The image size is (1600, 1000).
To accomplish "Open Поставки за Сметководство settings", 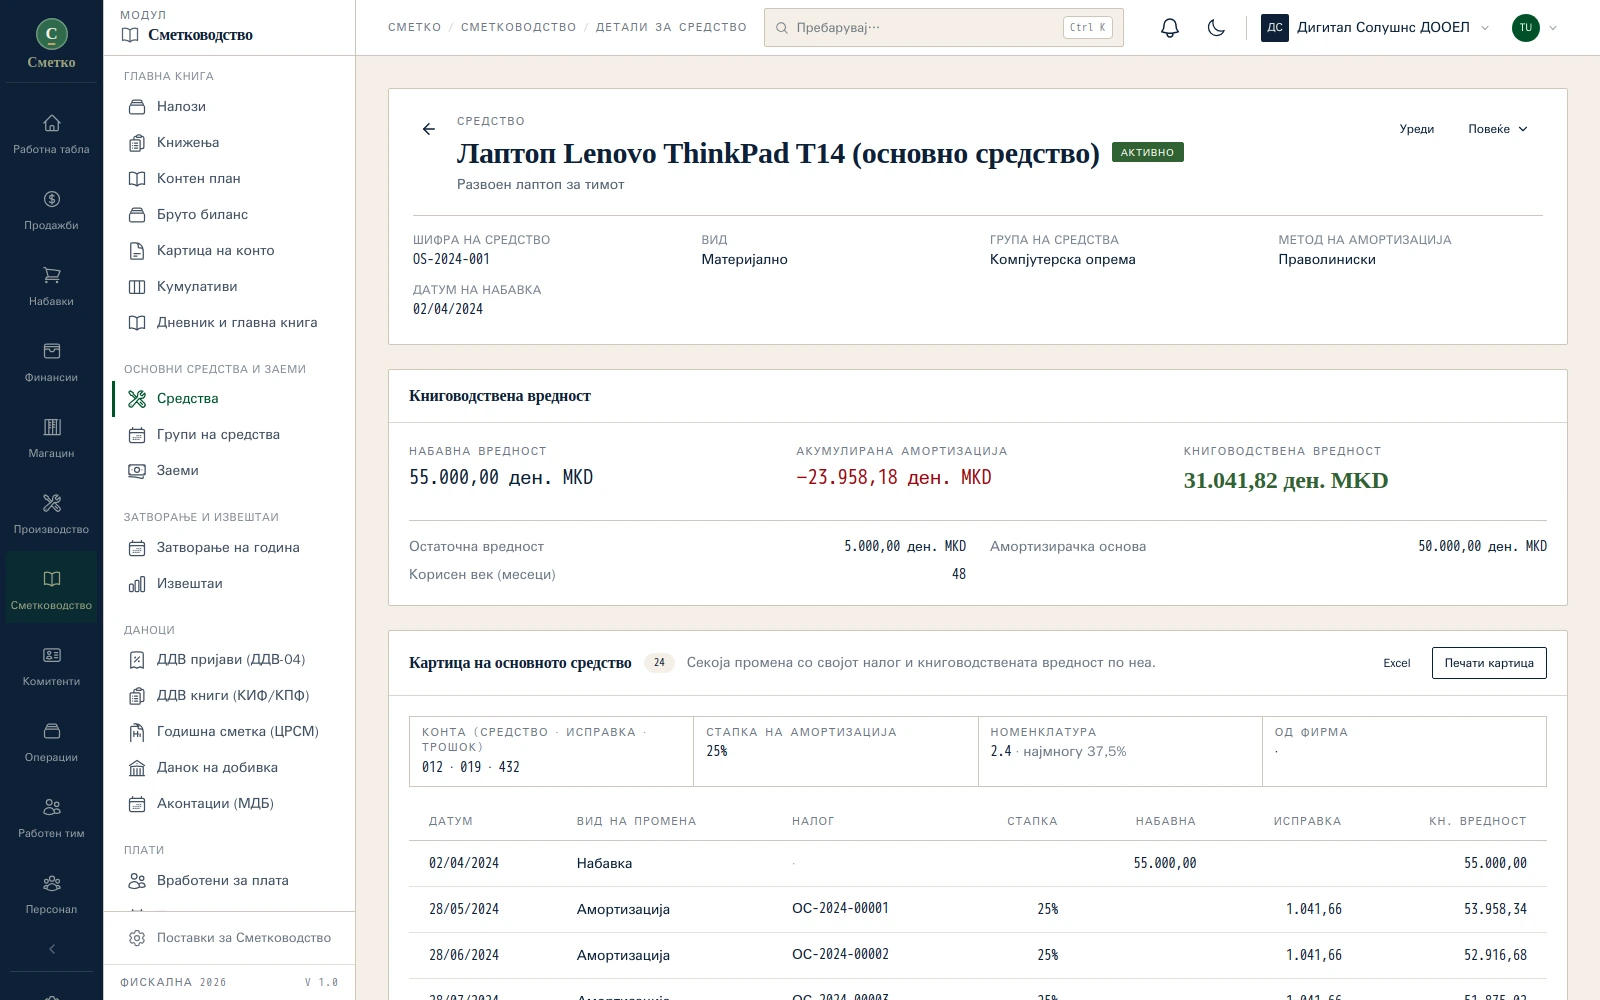I will point(230,938).
